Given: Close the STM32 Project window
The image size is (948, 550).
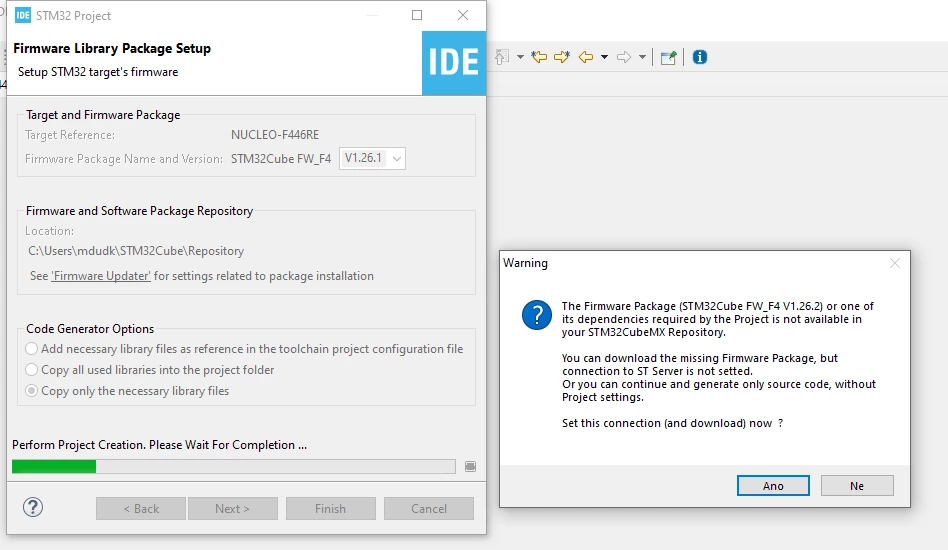Looking at the screenshot, I should [463, 15].
